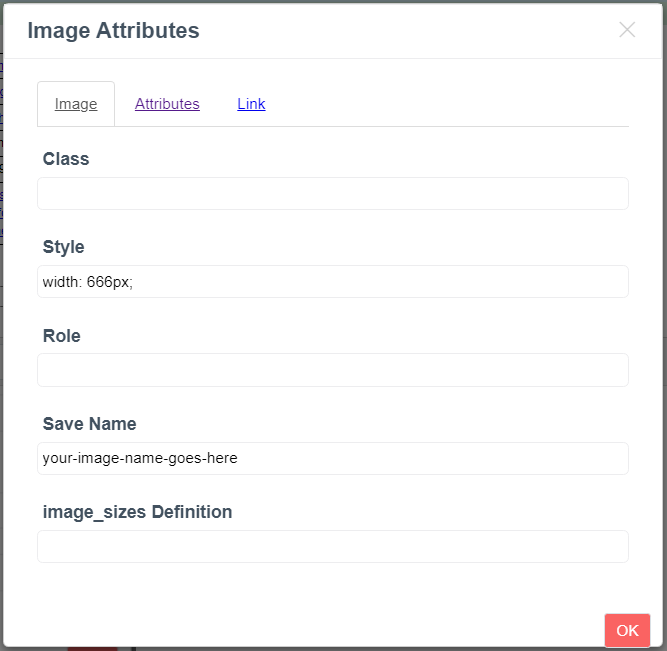Focus the image_sizes Definition input box

click(x=332, y=546)
